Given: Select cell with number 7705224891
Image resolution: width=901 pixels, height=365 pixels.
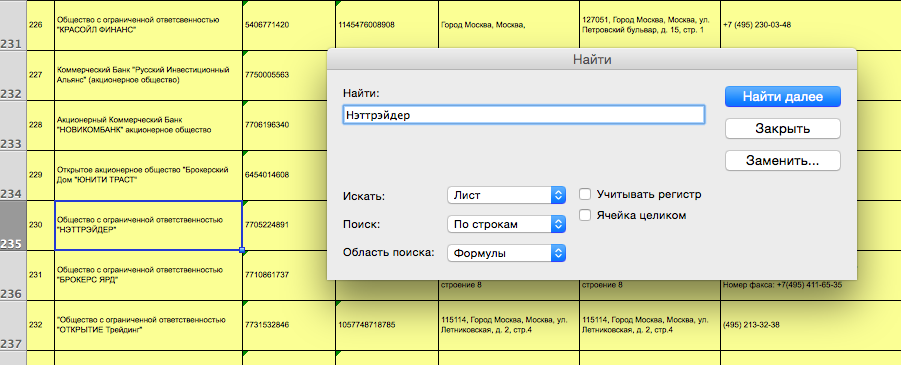Looking at the screenshot, I should [x=284, y=226].
